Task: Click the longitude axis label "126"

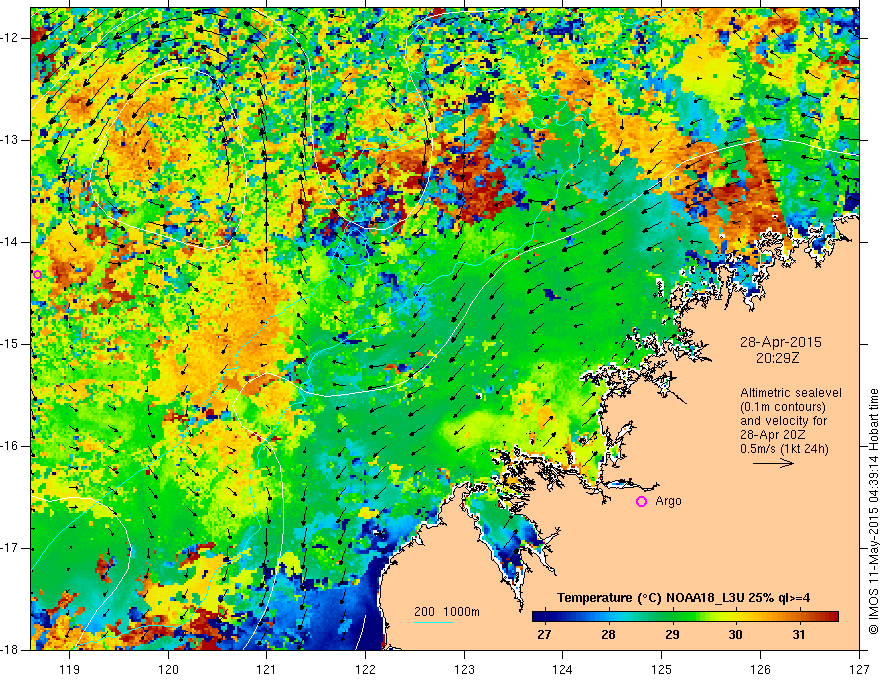Action: (760, 669)
